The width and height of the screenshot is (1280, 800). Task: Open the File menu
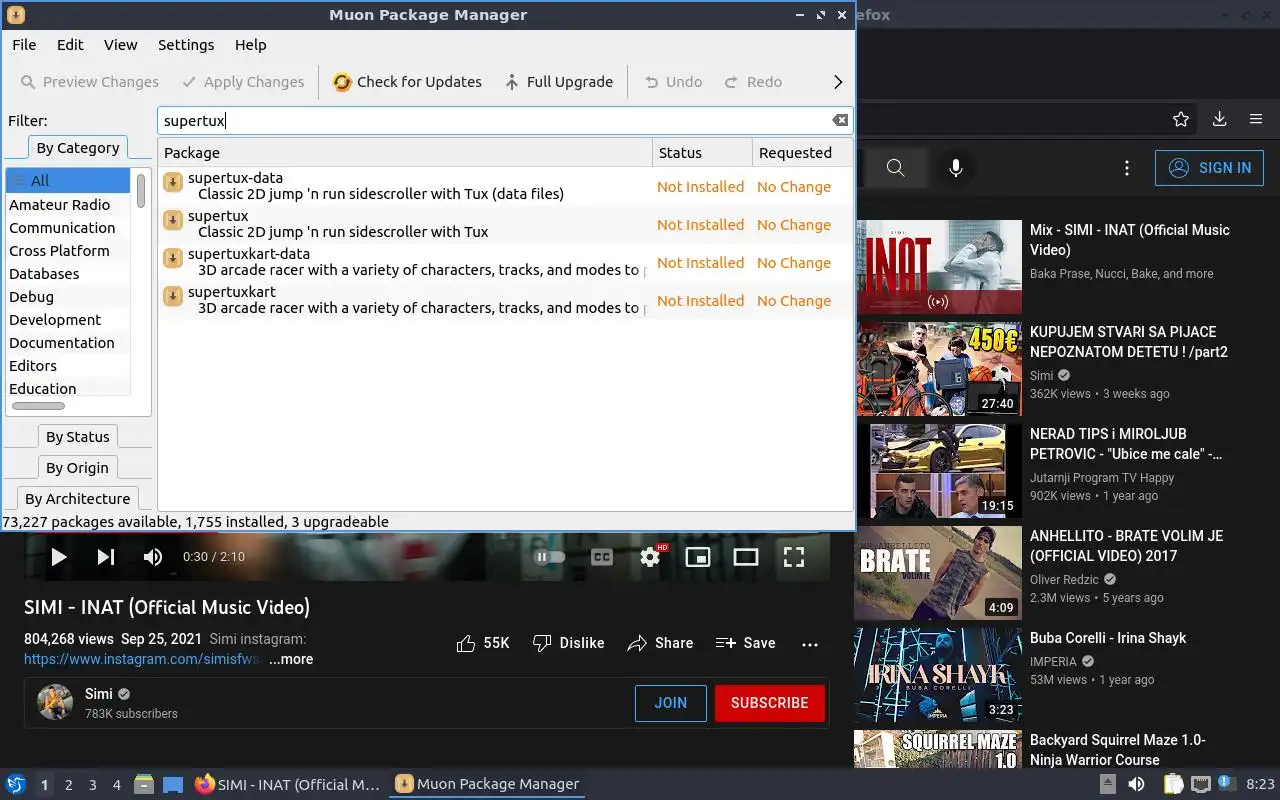pos(24,45)
